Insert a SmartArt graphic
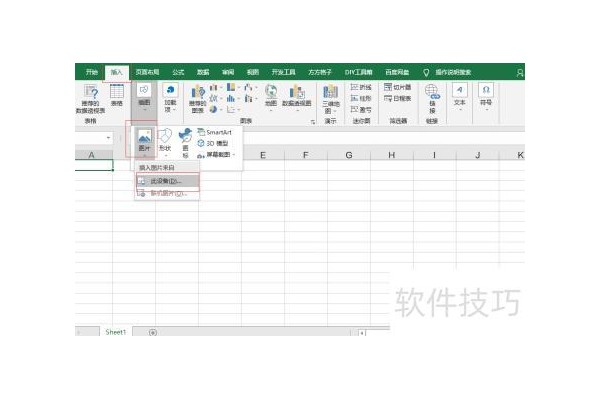Screen dimensions: 600x400 point(214,132)
